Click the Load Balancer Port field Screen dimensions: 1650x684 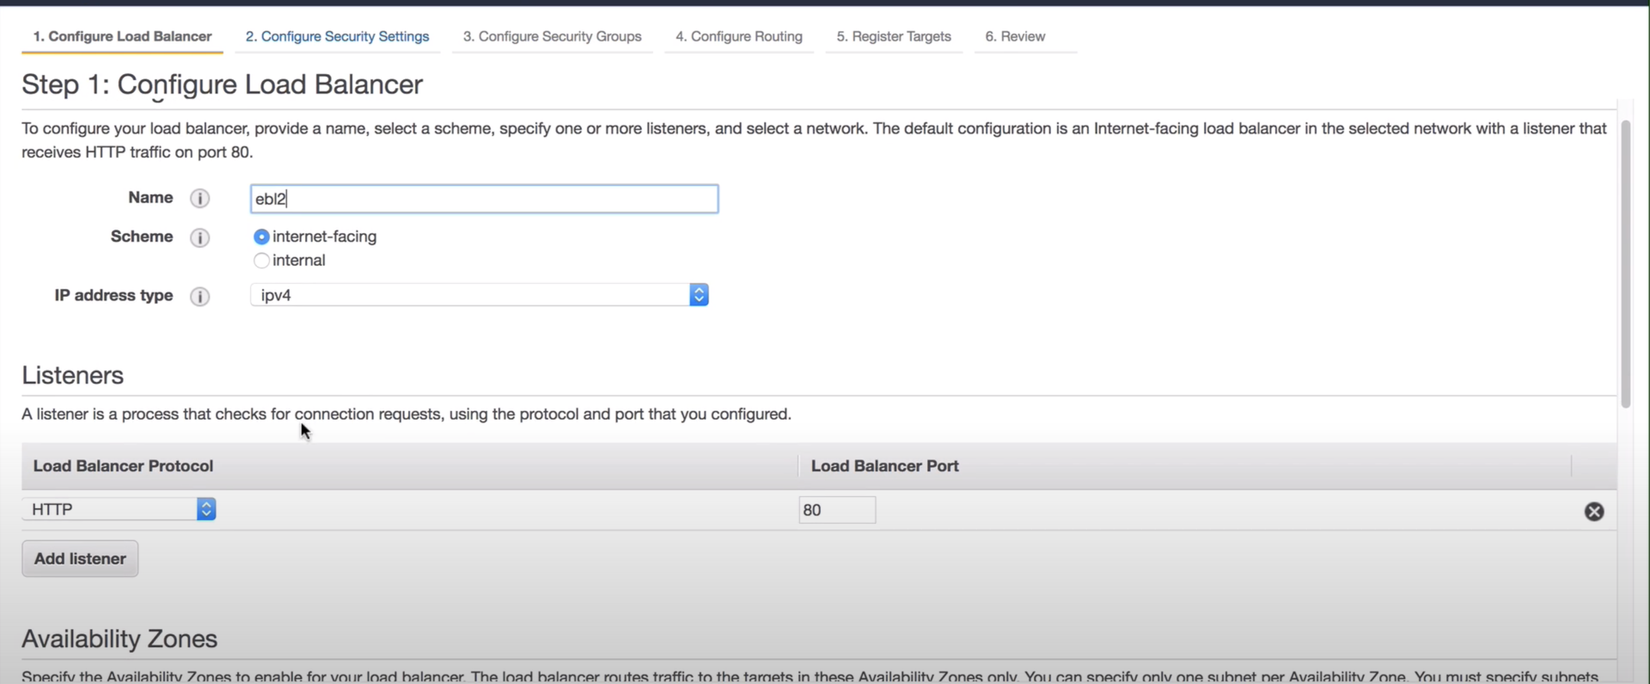[x=837, y=510]
